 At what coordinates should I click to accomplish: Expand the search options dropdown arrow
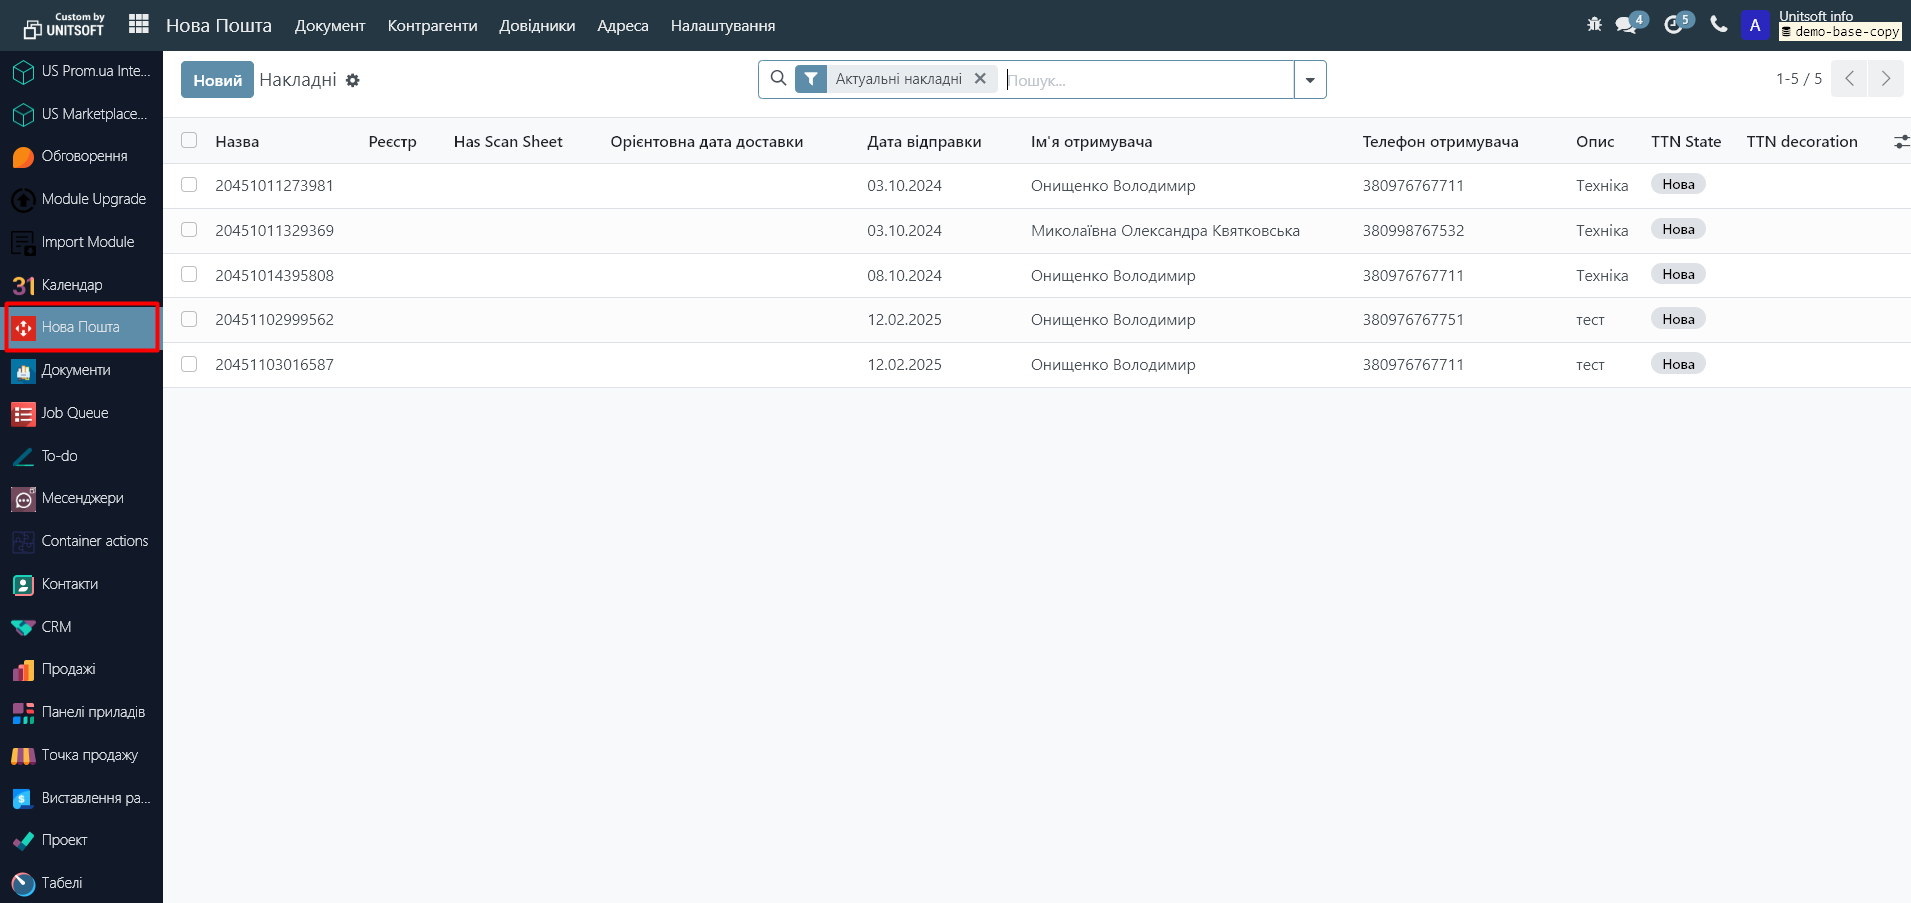pos(1310,80)
